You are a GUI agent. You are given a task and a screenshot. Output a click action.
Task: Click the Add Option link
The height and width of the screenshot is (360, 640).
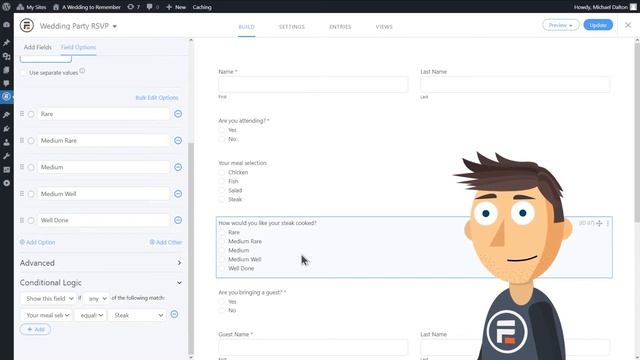click(38, 242)
